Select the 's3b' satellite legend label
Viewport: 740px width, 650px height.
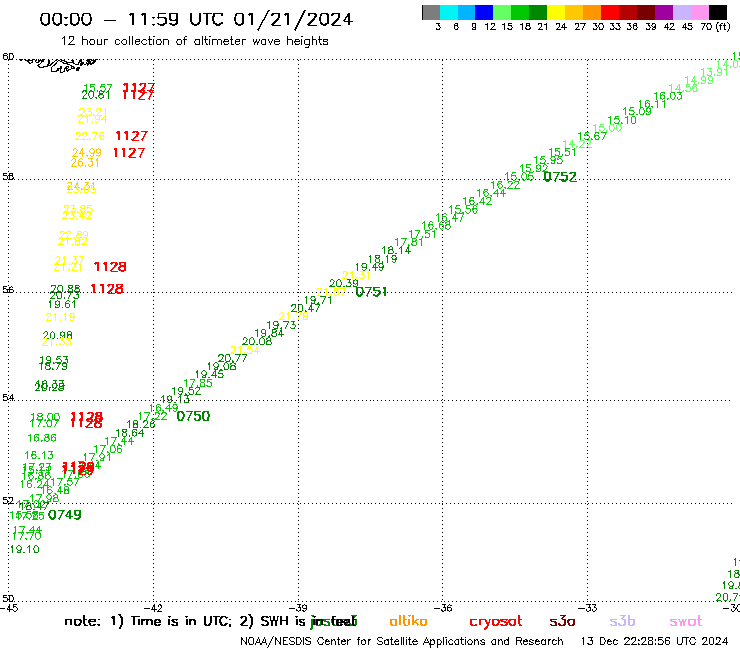622,621
